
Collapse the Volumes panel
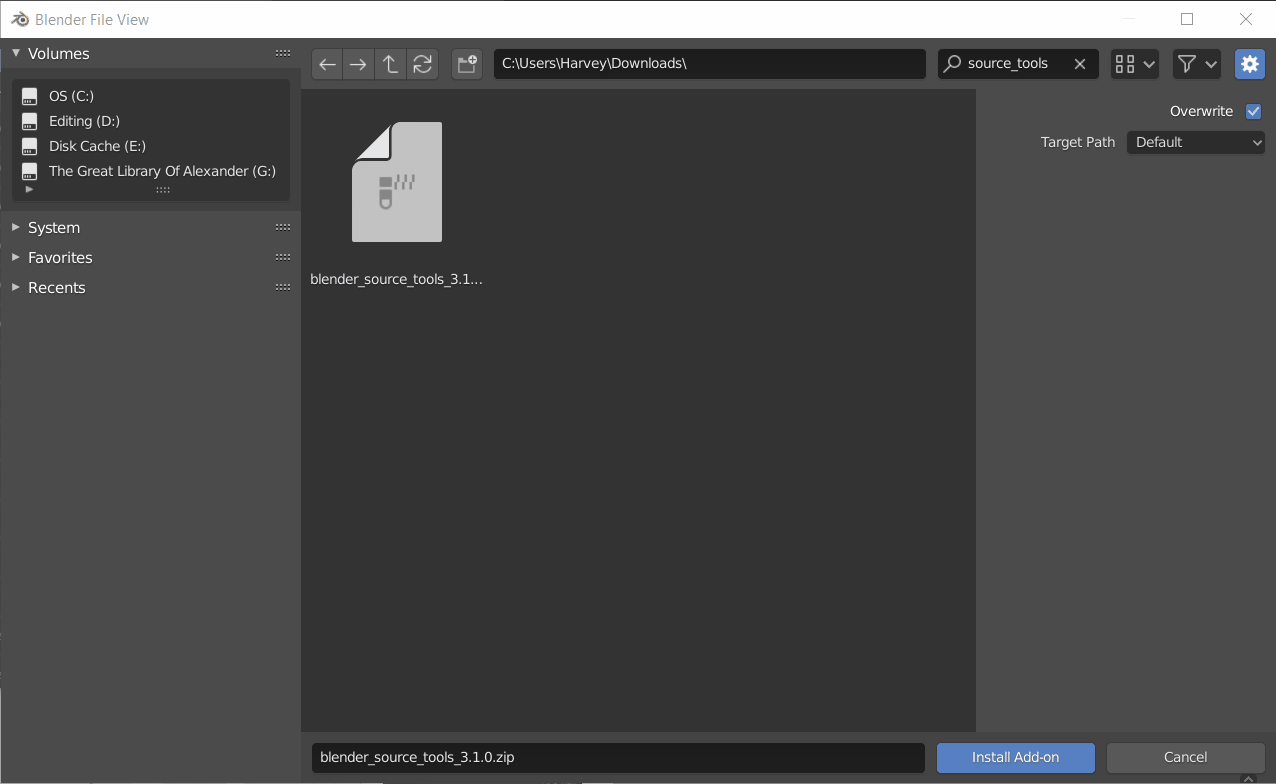tap(16, 53)
